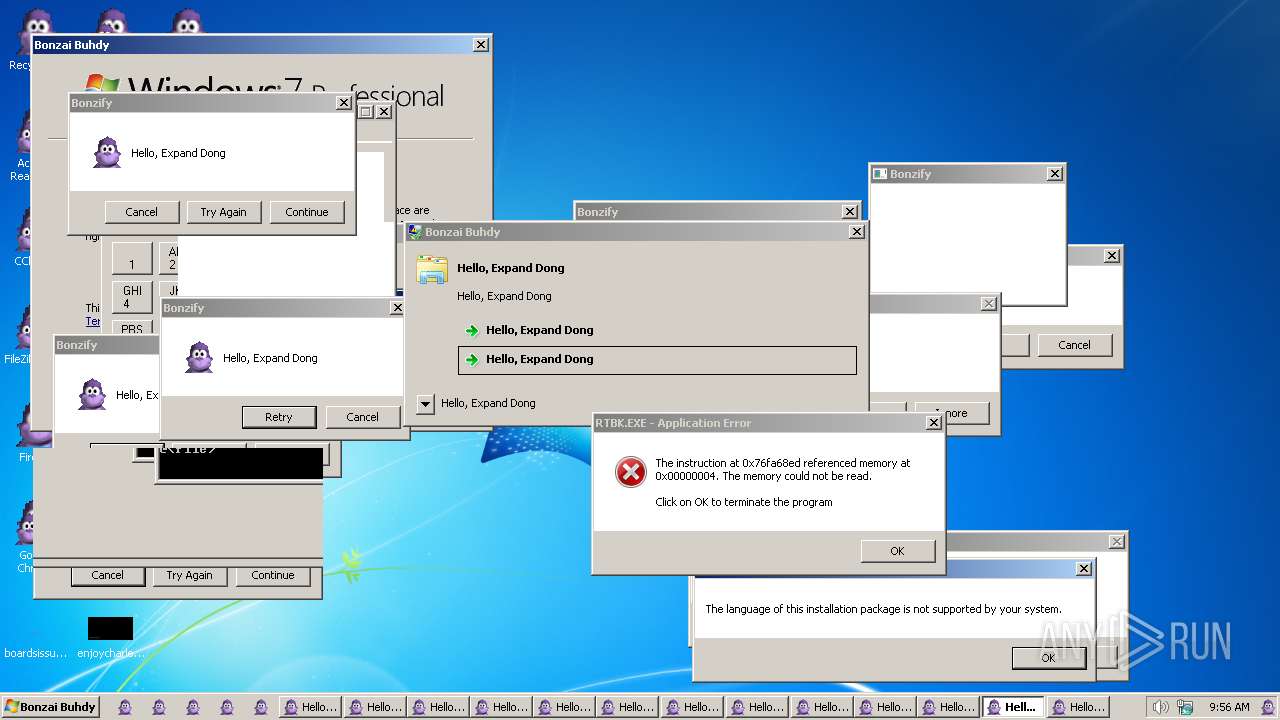
Task: Click the black console area below Retry dialog
Action: point(241,463)
